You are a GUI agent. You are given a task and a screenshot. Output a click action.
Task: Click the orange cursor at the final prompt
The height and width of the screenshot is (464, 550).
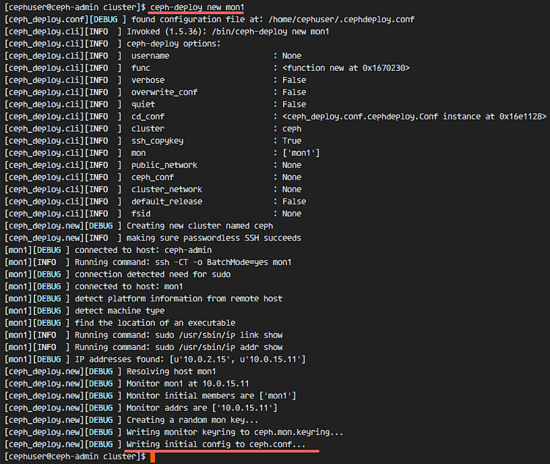click(153, 457)
